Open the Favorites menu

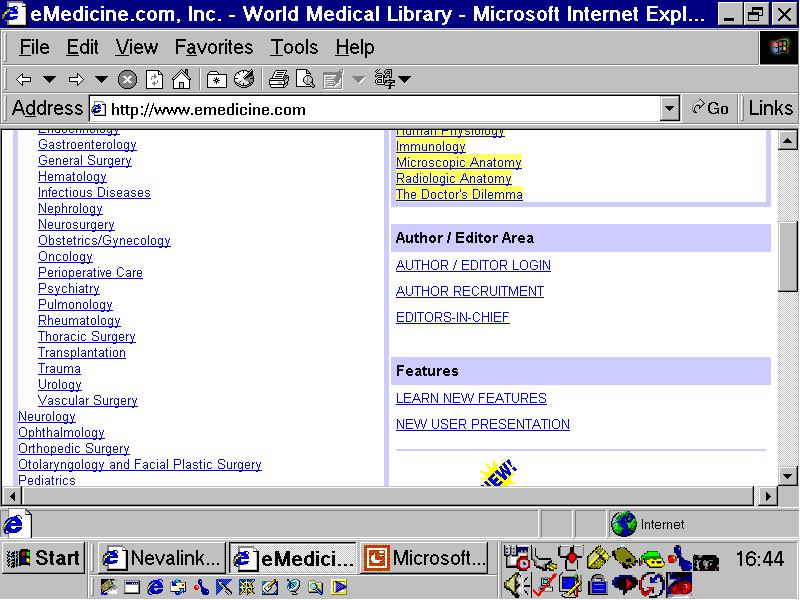pyautogui.click(x=214, y=47)
